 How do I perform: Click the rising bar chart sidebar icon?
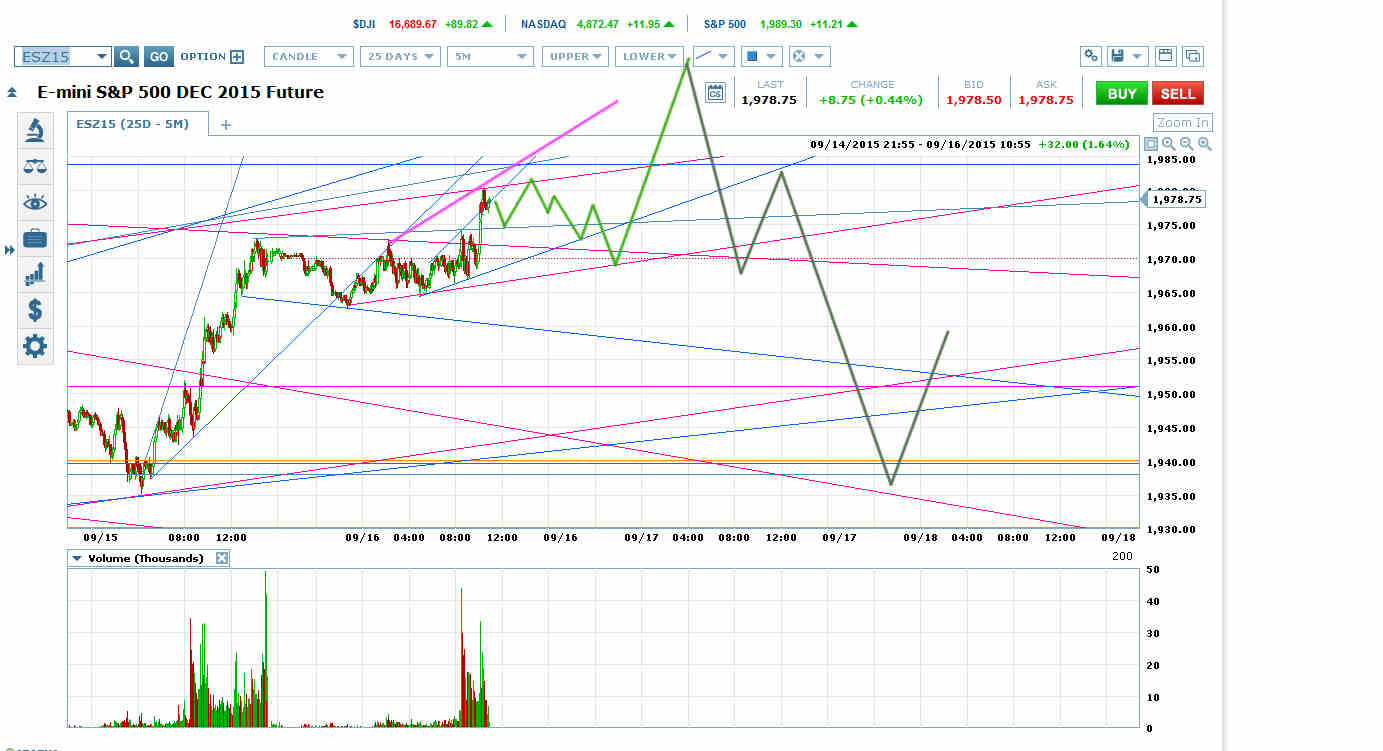35,273
